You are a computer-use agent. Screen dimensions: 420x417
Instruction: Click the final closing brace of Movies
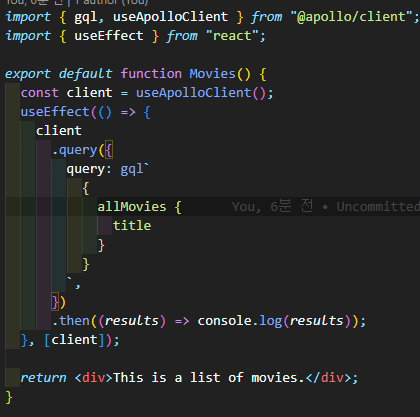[x=9, y=397]
